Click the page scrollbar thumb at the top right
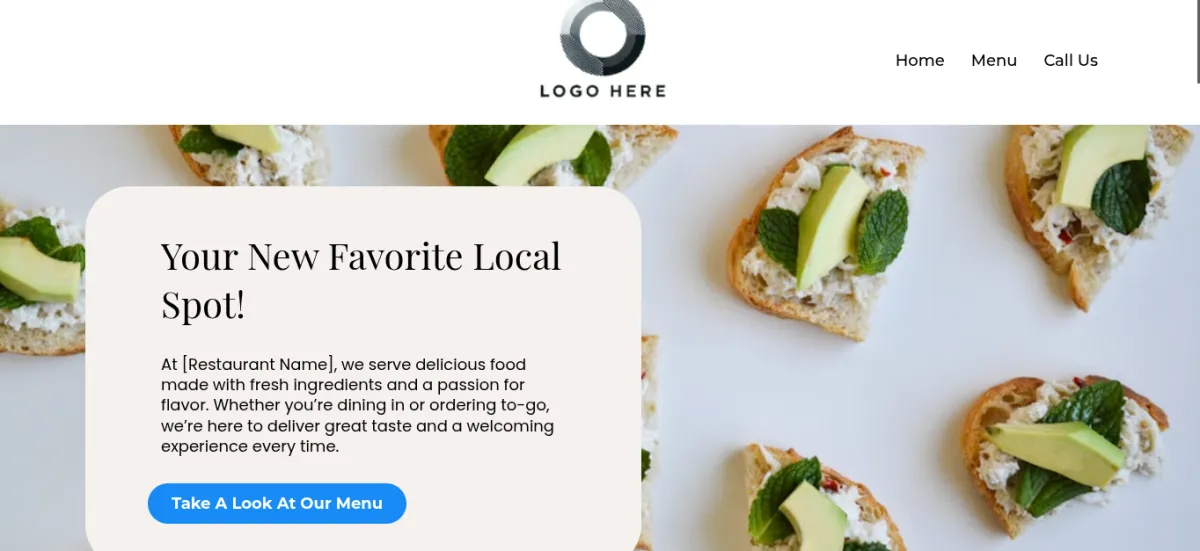The image size is (1200, 551). (1197, 40)
